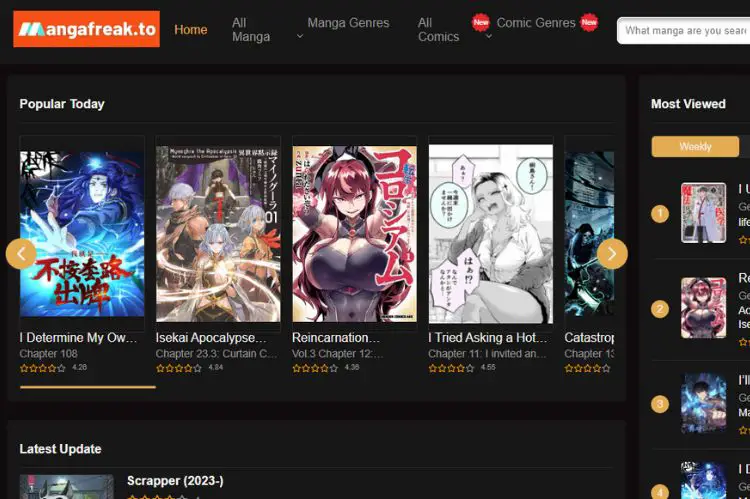Screen dimensions: 750x499
Task: Open Chapter 11: I invited an... link
Action: coord(487,354)
